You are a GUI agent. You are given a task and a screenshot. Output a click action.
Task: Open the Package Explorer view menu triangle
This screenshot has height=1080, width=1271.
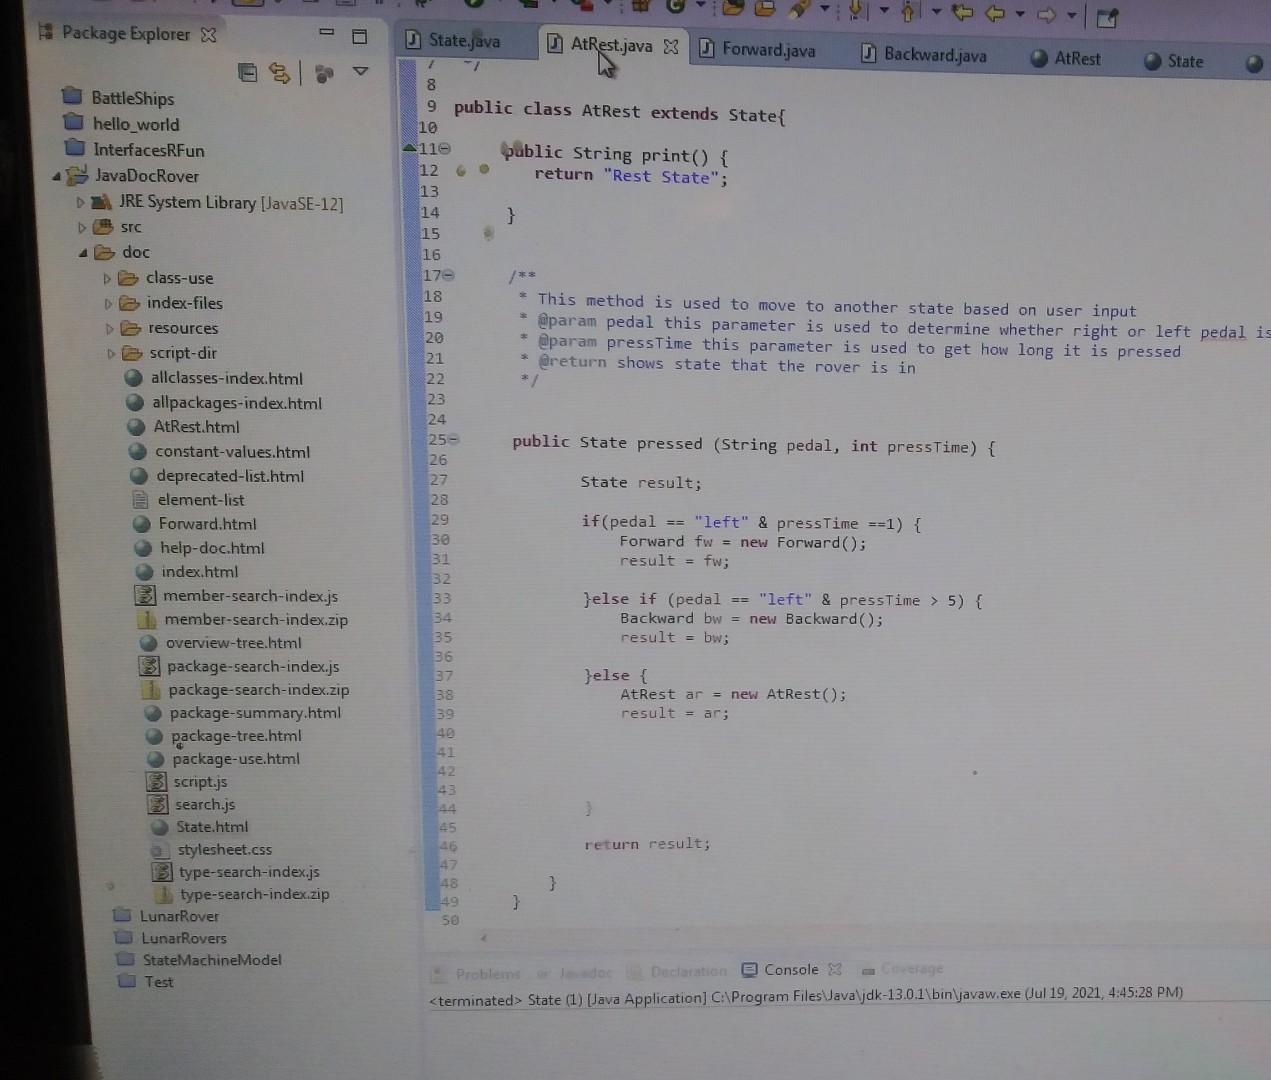click(360, 70)
